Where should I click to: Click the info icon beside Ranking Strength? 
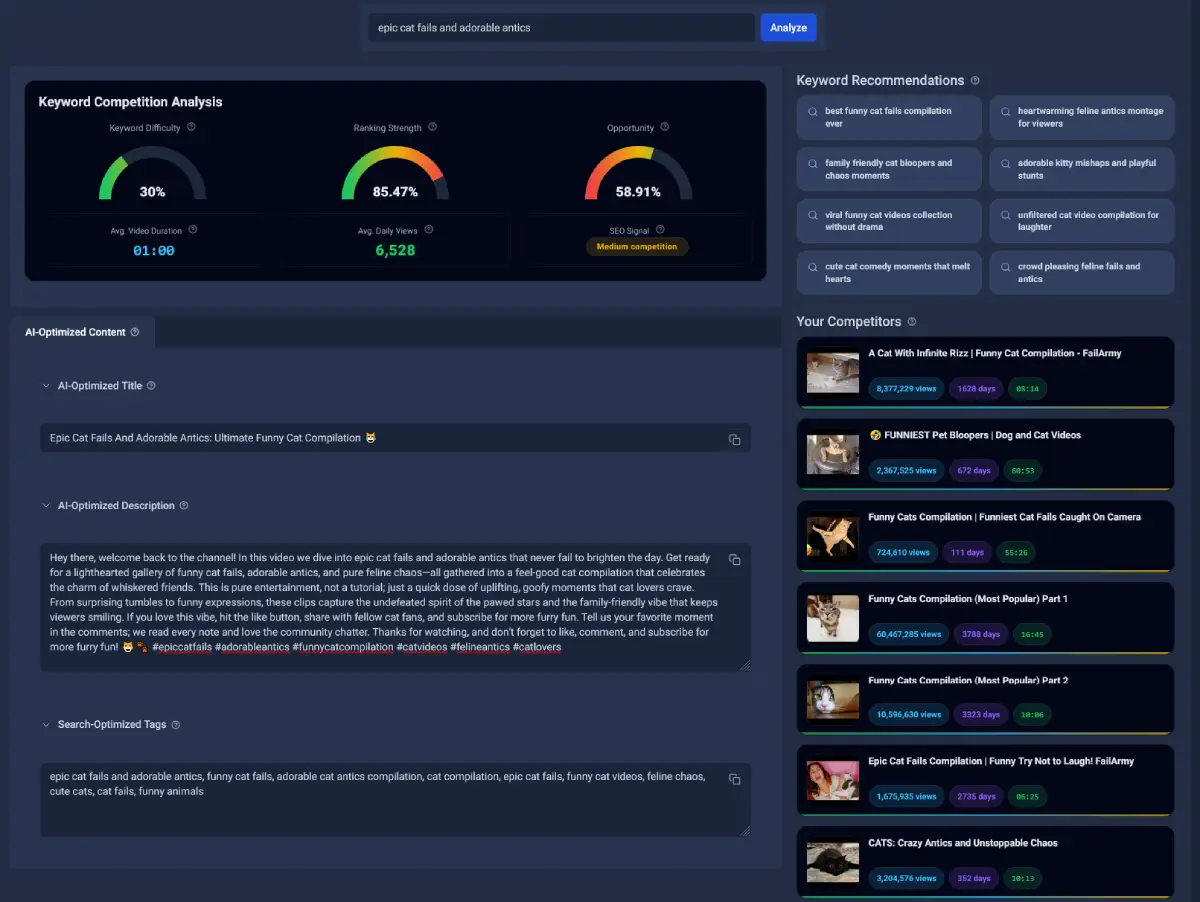[x=432, y=127]
